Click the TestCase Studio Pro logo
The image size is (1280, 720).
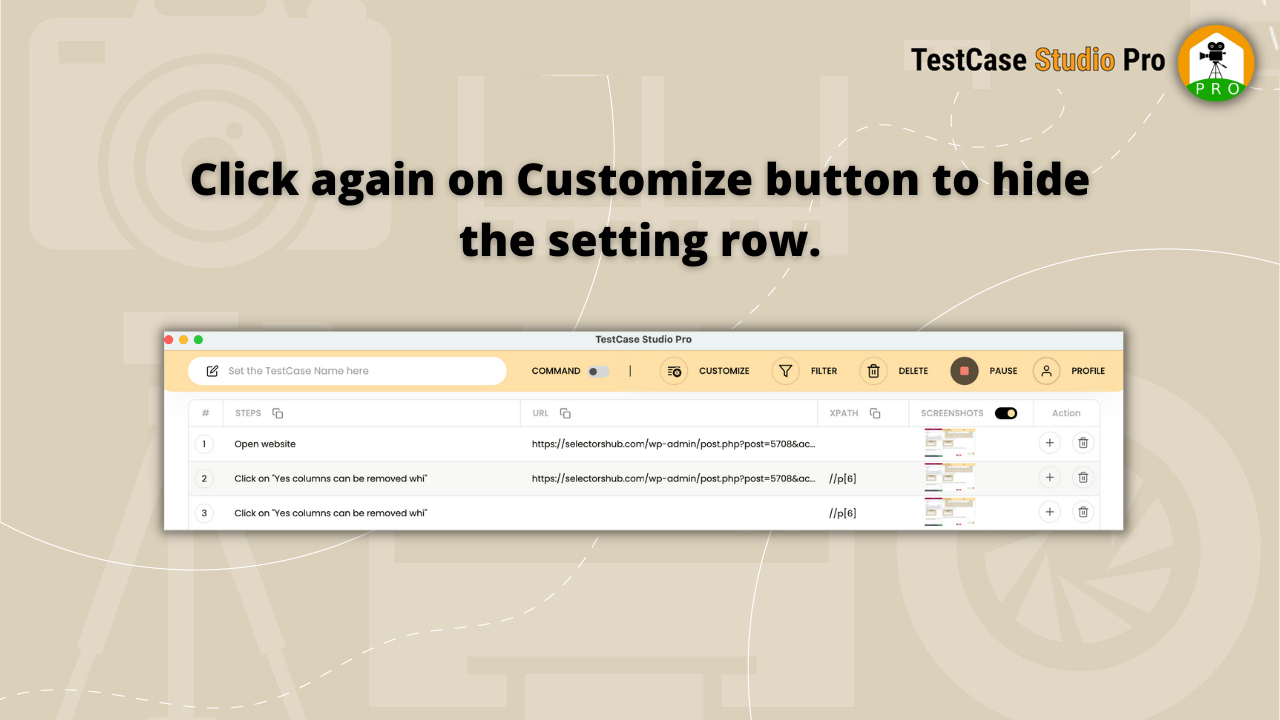pos(1216,62)
